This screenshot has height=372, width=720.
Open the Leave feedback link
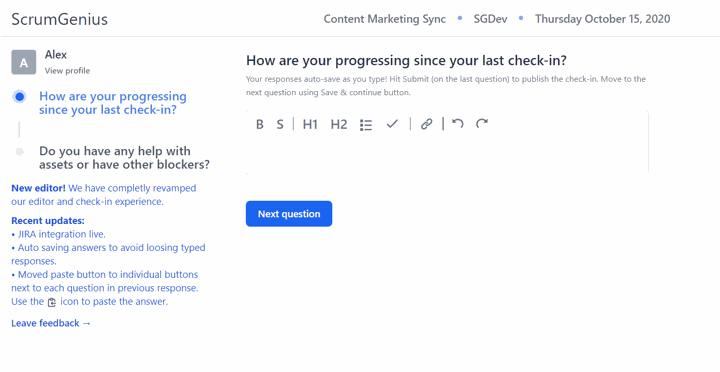[x=51, y=323]
